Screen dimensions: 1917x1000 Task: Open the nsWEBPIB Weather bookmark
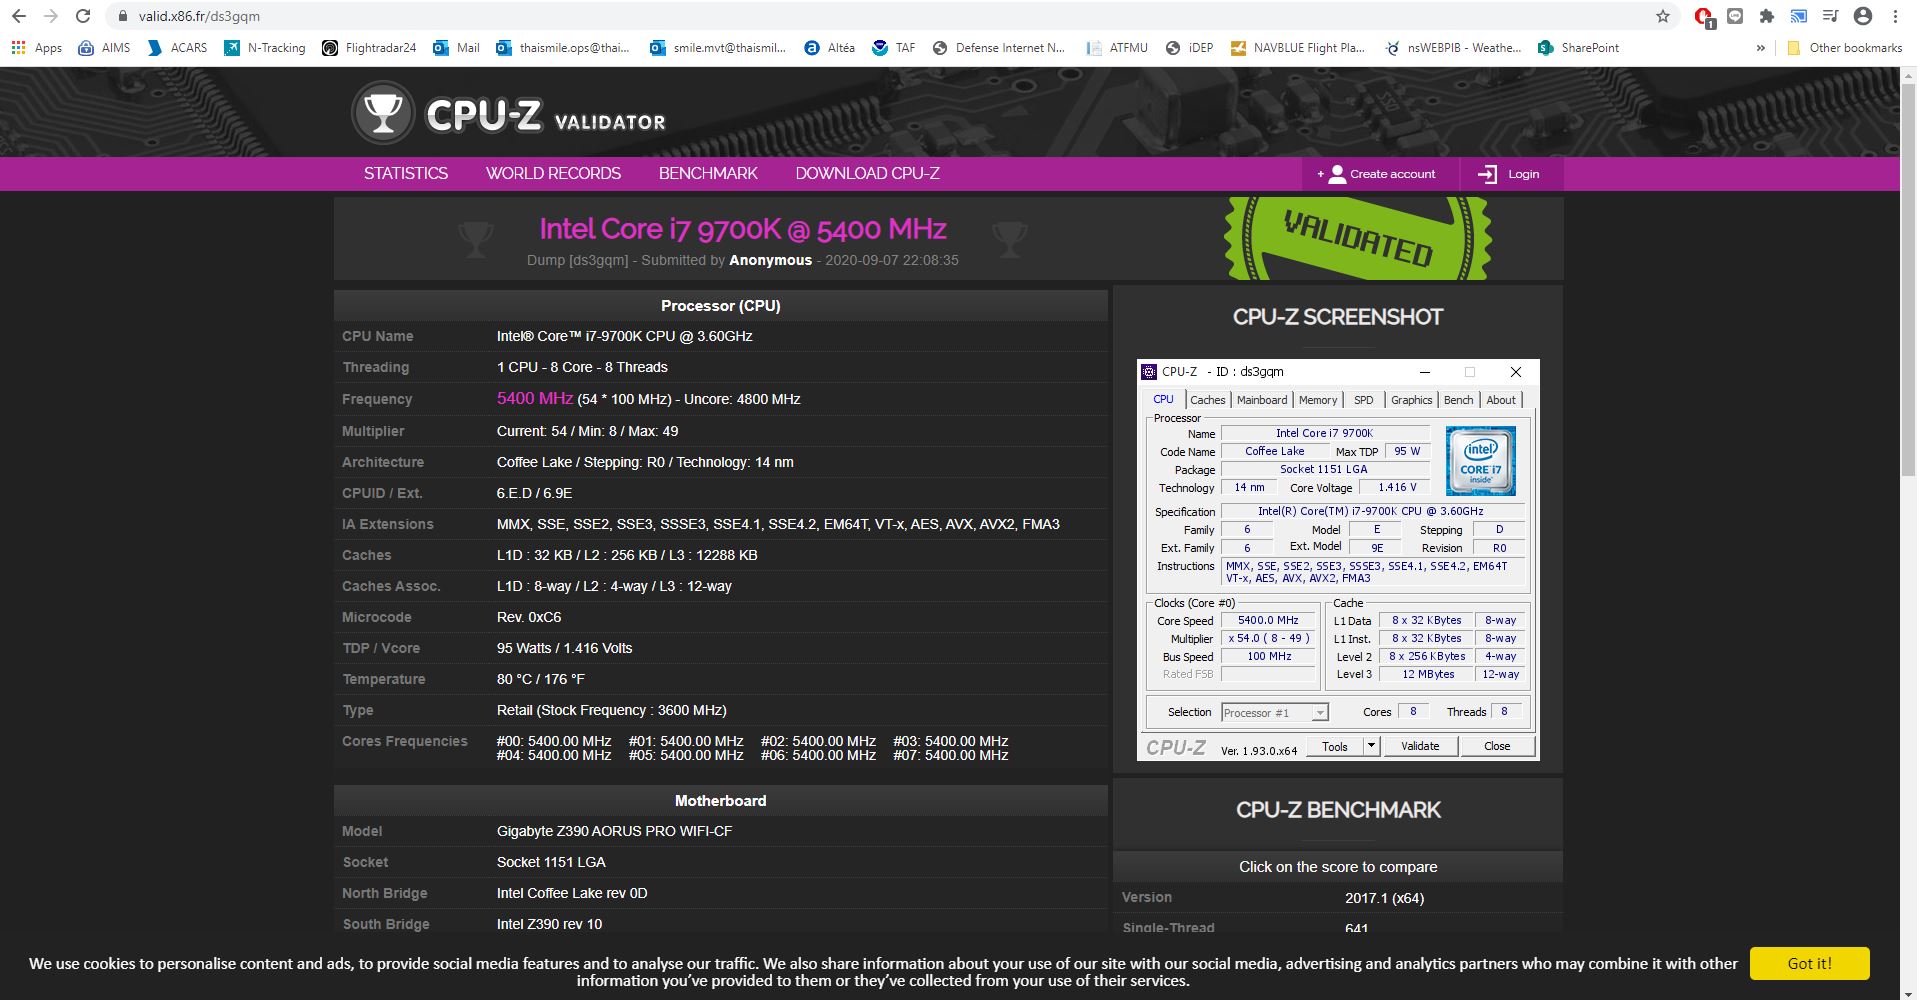point(1452,47)
